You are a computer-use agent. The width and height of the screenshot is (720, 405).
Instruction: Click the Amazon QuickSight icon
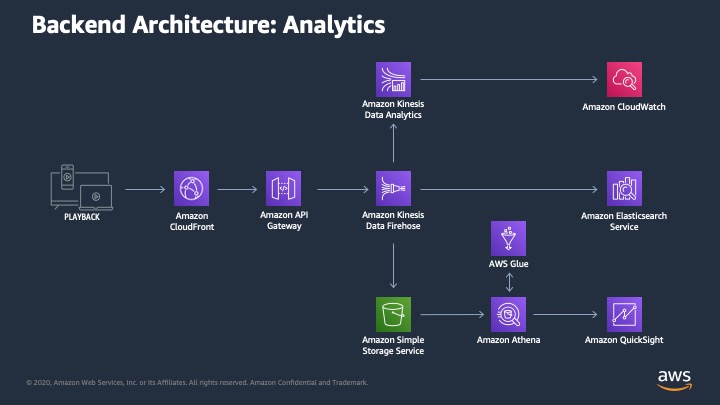pos(624,315)
